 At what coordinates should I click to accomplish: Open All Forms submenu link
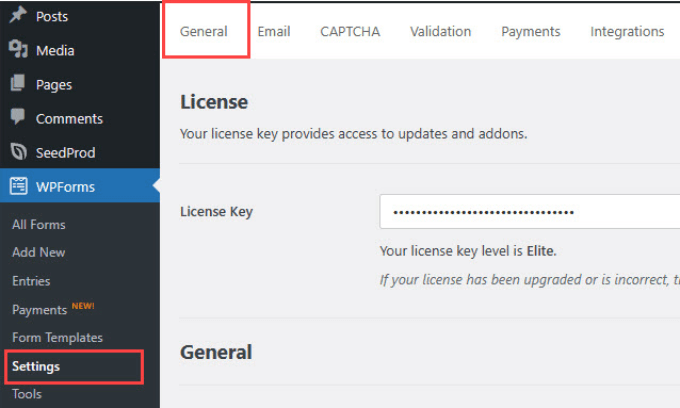(x=39, y=225)
